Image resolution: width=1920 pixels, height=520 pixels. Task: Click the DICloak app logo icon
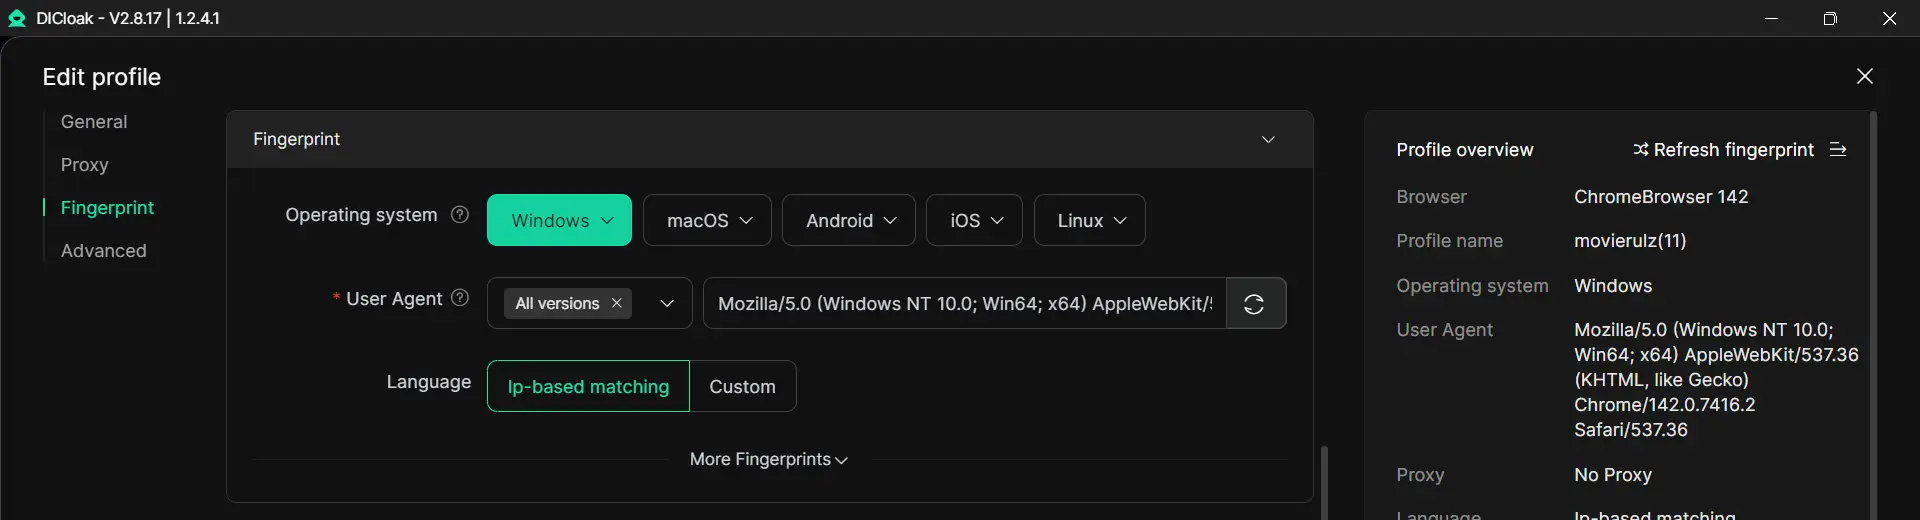pyautogui.click(x=17, y=18)
